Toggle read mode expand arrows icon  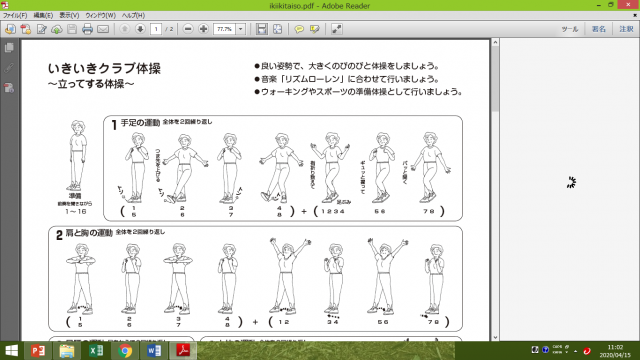[336, 29]
